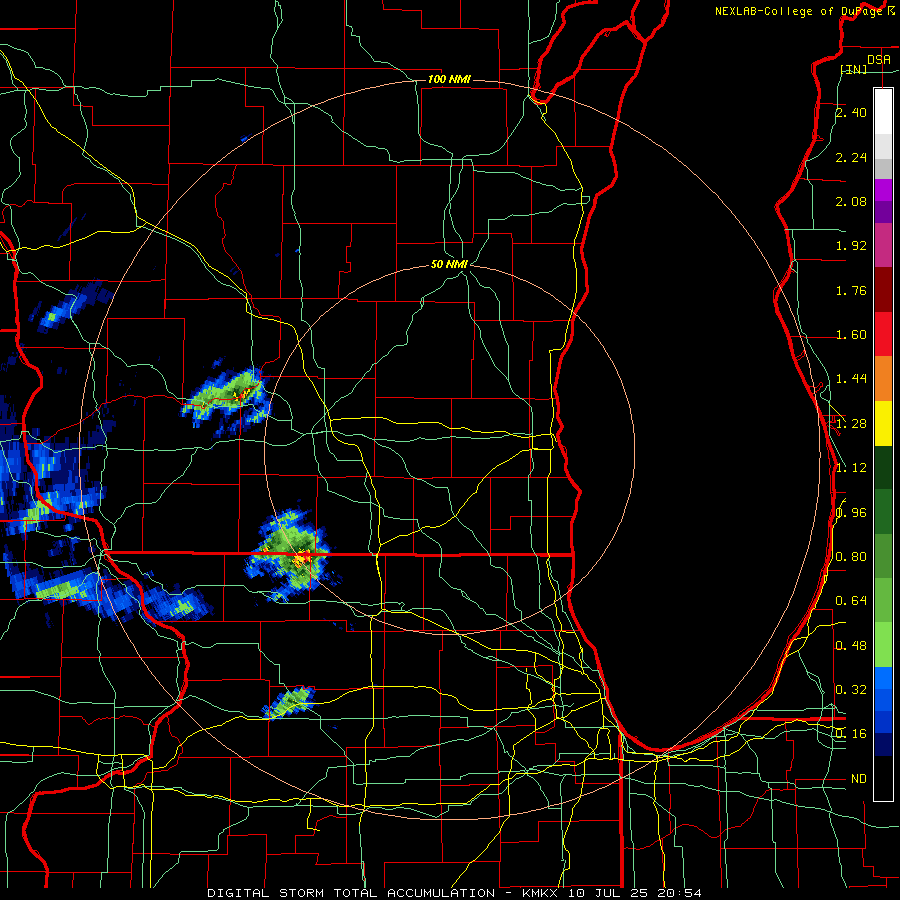The image size is (900, 900).
Task: Click the 0.16 legend value
Action: pos(851,734)
